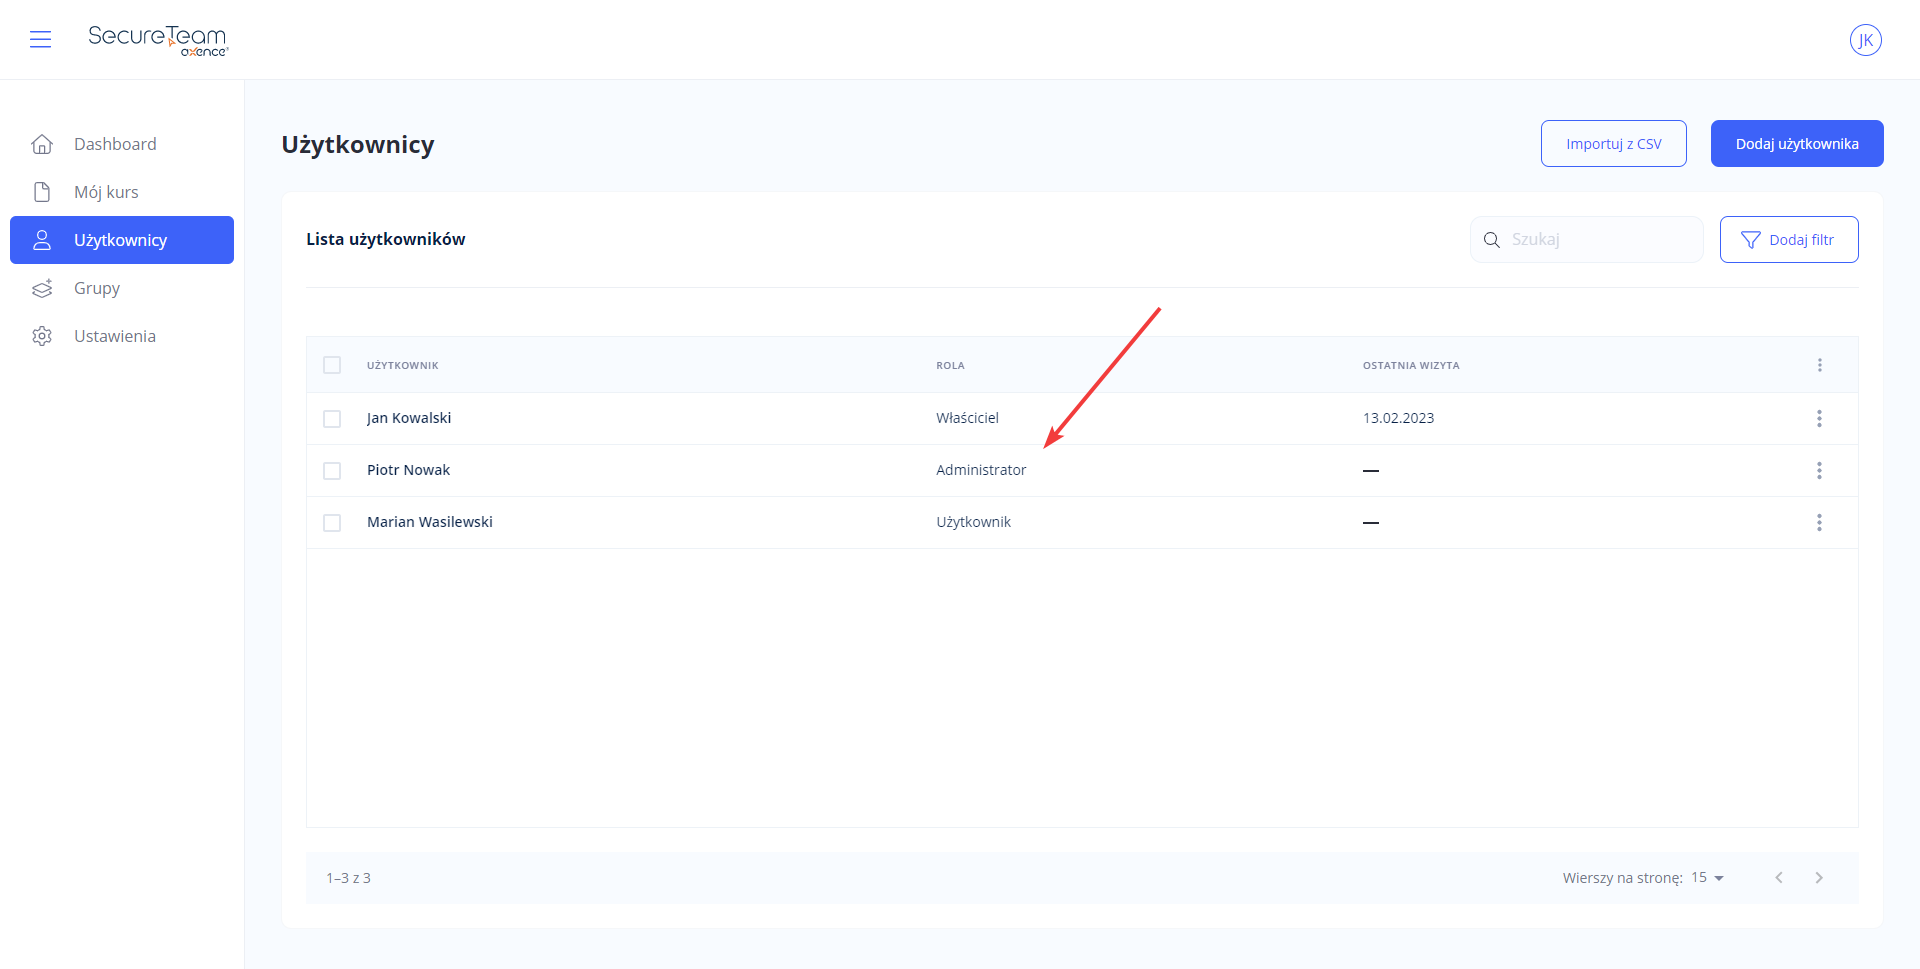Focus the Szukaj search field
The width and height of the screenshot is (1920, 969).
click(1587, 240)
